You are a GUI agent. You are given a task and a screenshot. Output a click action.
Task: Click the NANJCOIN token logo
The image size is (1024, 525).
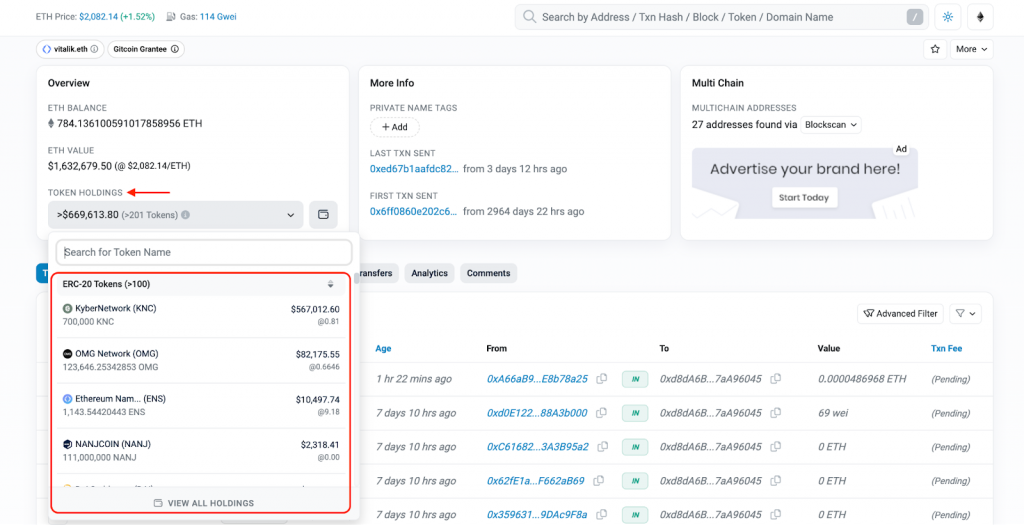67,444
